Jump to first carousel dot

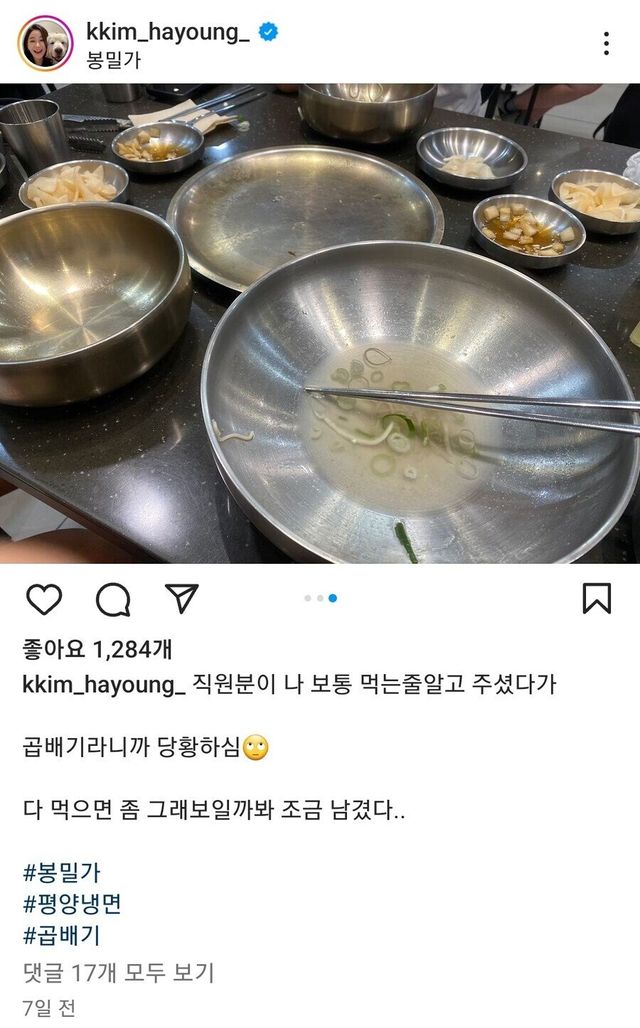pos(308,598)
